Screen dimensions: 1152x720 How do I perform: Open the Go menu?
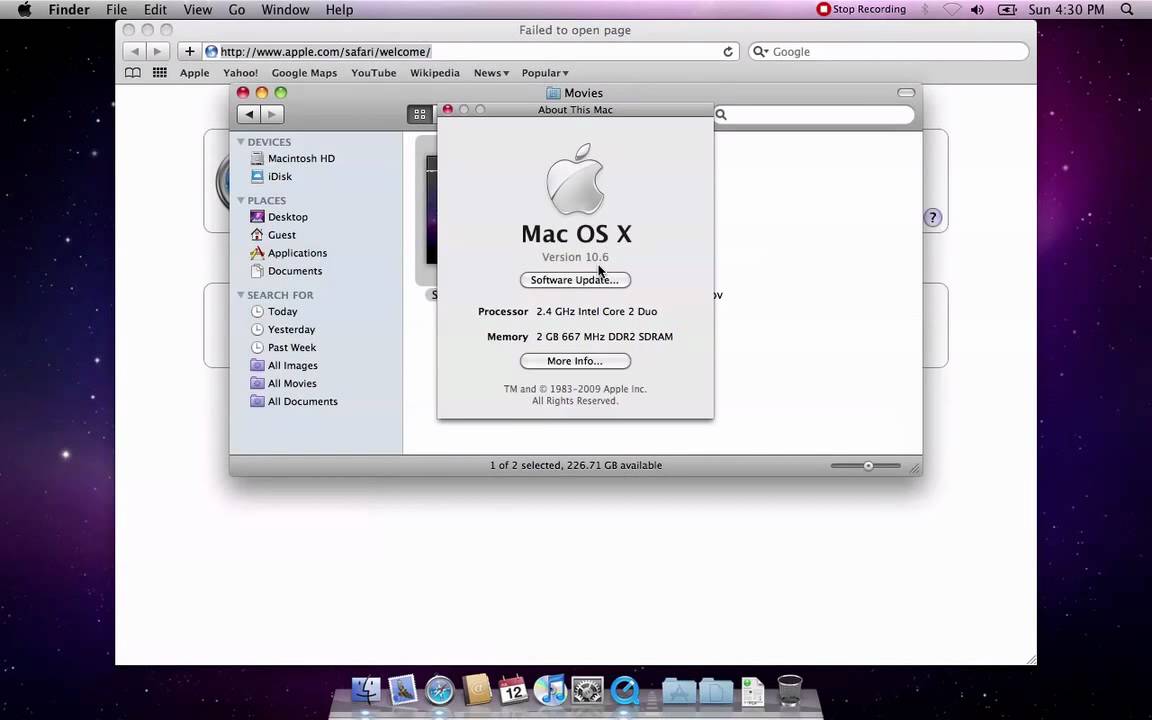pos(237,10)
